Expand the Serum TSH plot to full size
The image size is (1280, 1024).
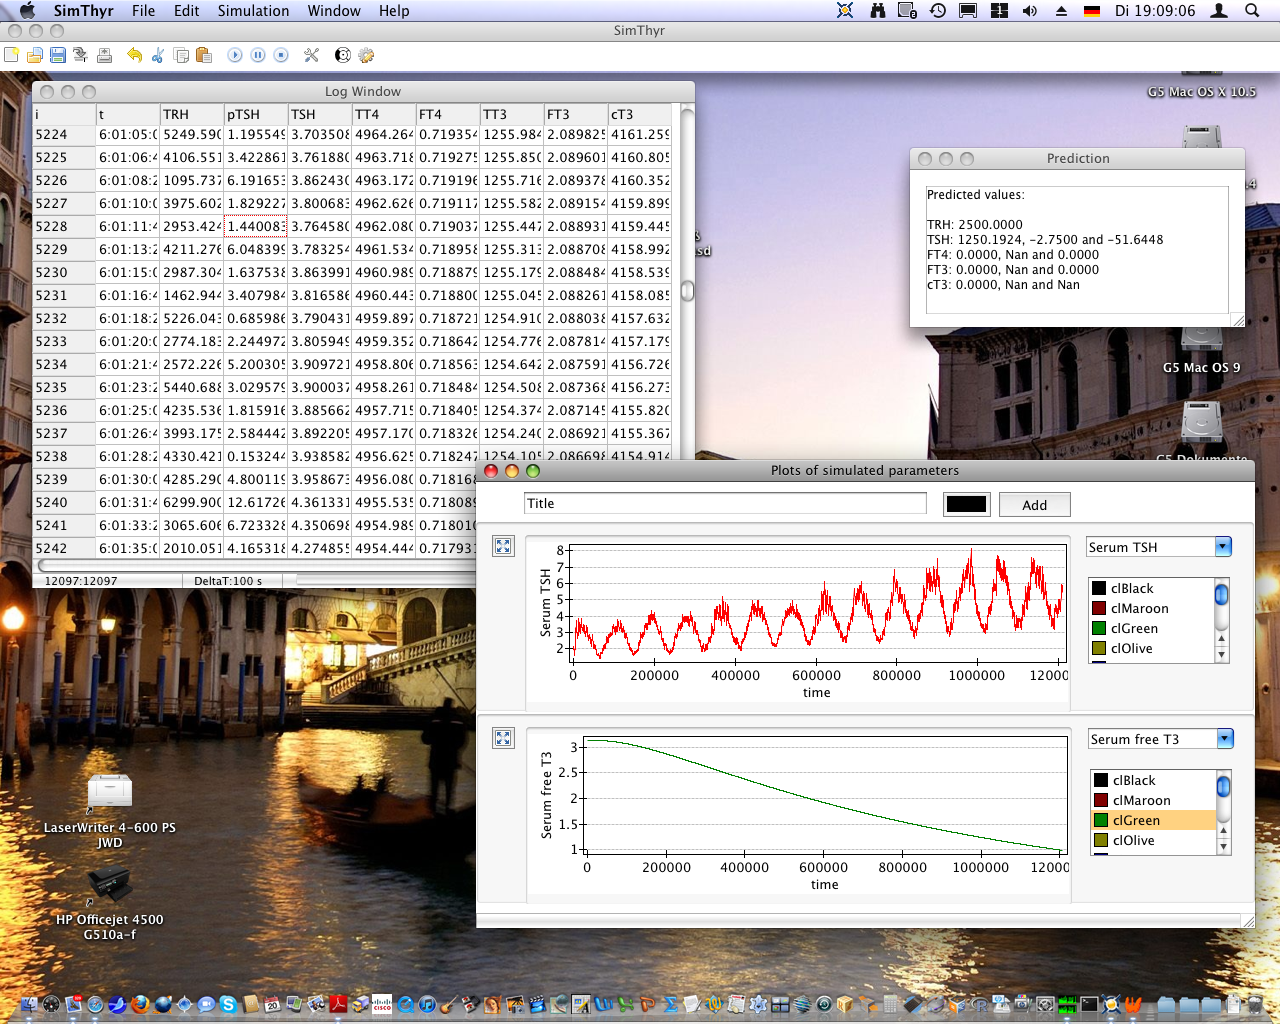pos(503,546)
